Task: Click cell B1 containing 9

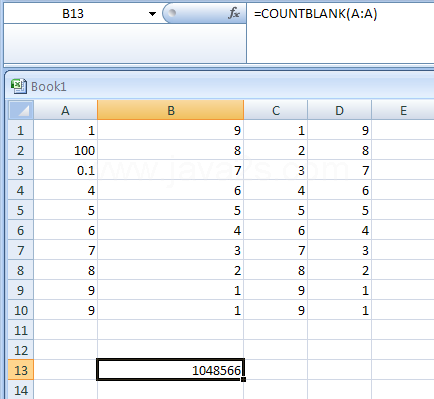Action: tap(171, 130)
